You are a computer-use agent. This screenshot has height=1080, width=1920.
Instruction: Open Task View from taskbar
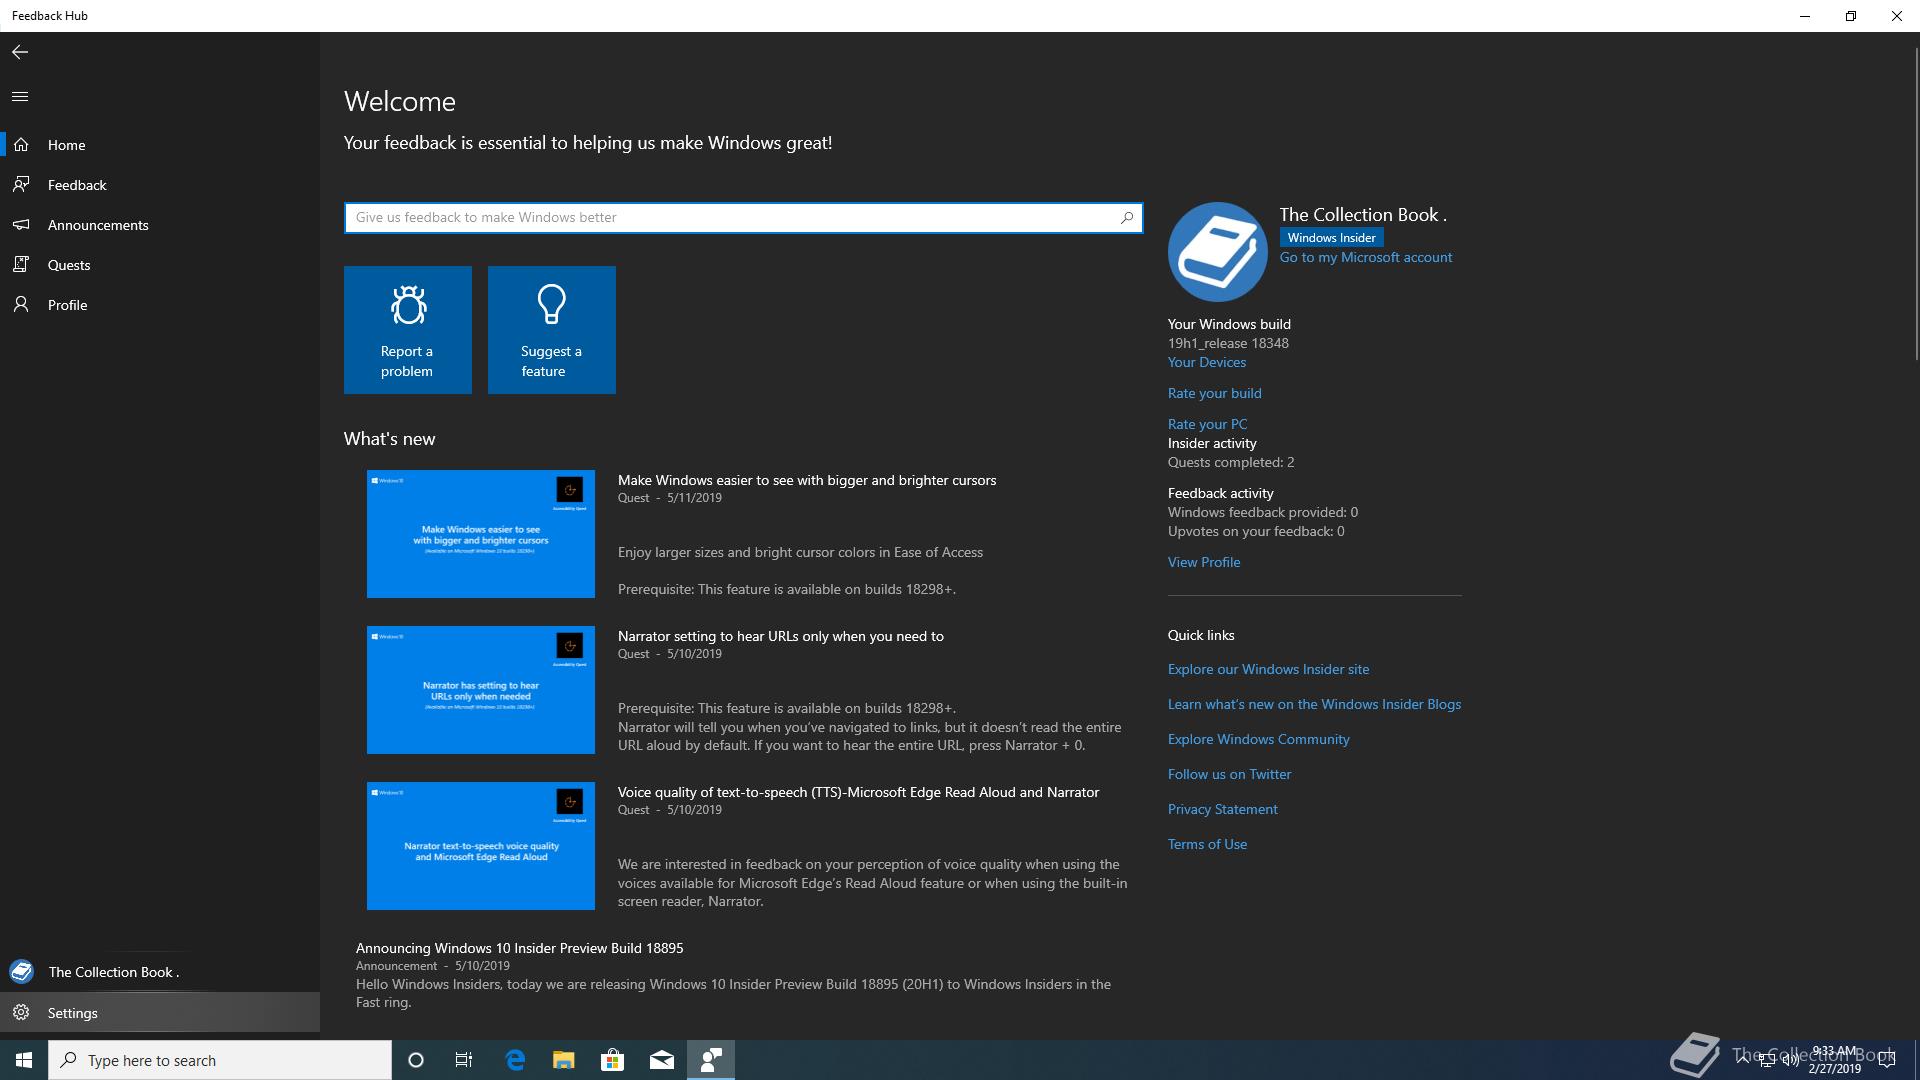pyautogui.click(x=464, y=1060)
